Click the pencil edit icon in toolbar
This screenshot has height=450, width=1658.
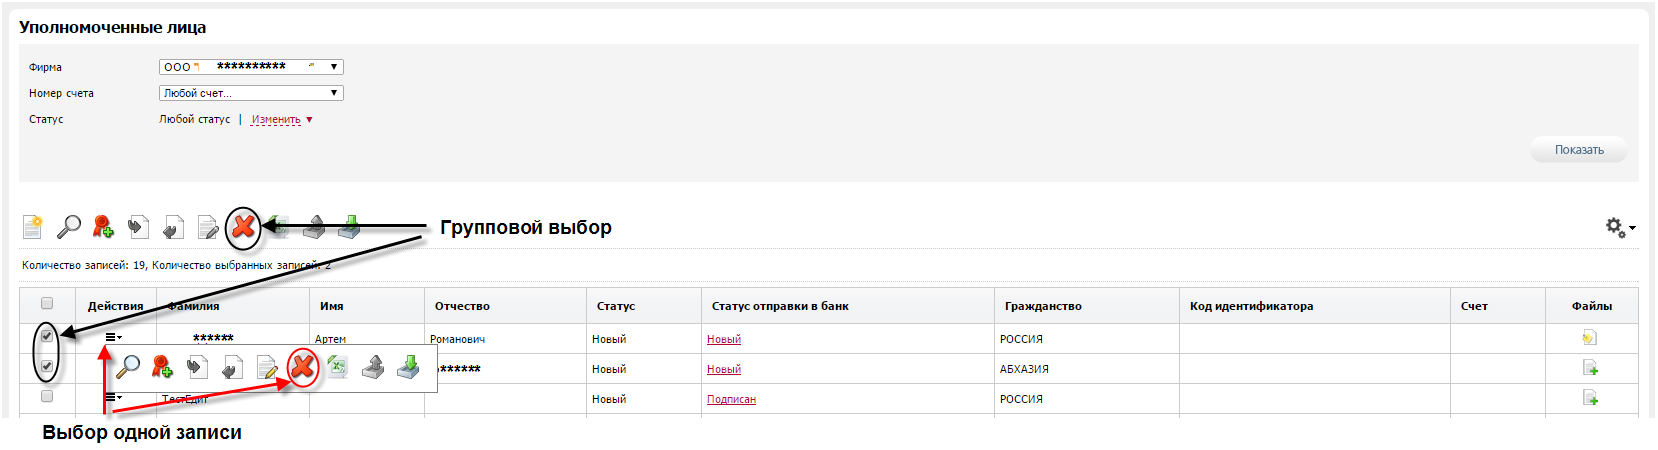tap(208, 228)
